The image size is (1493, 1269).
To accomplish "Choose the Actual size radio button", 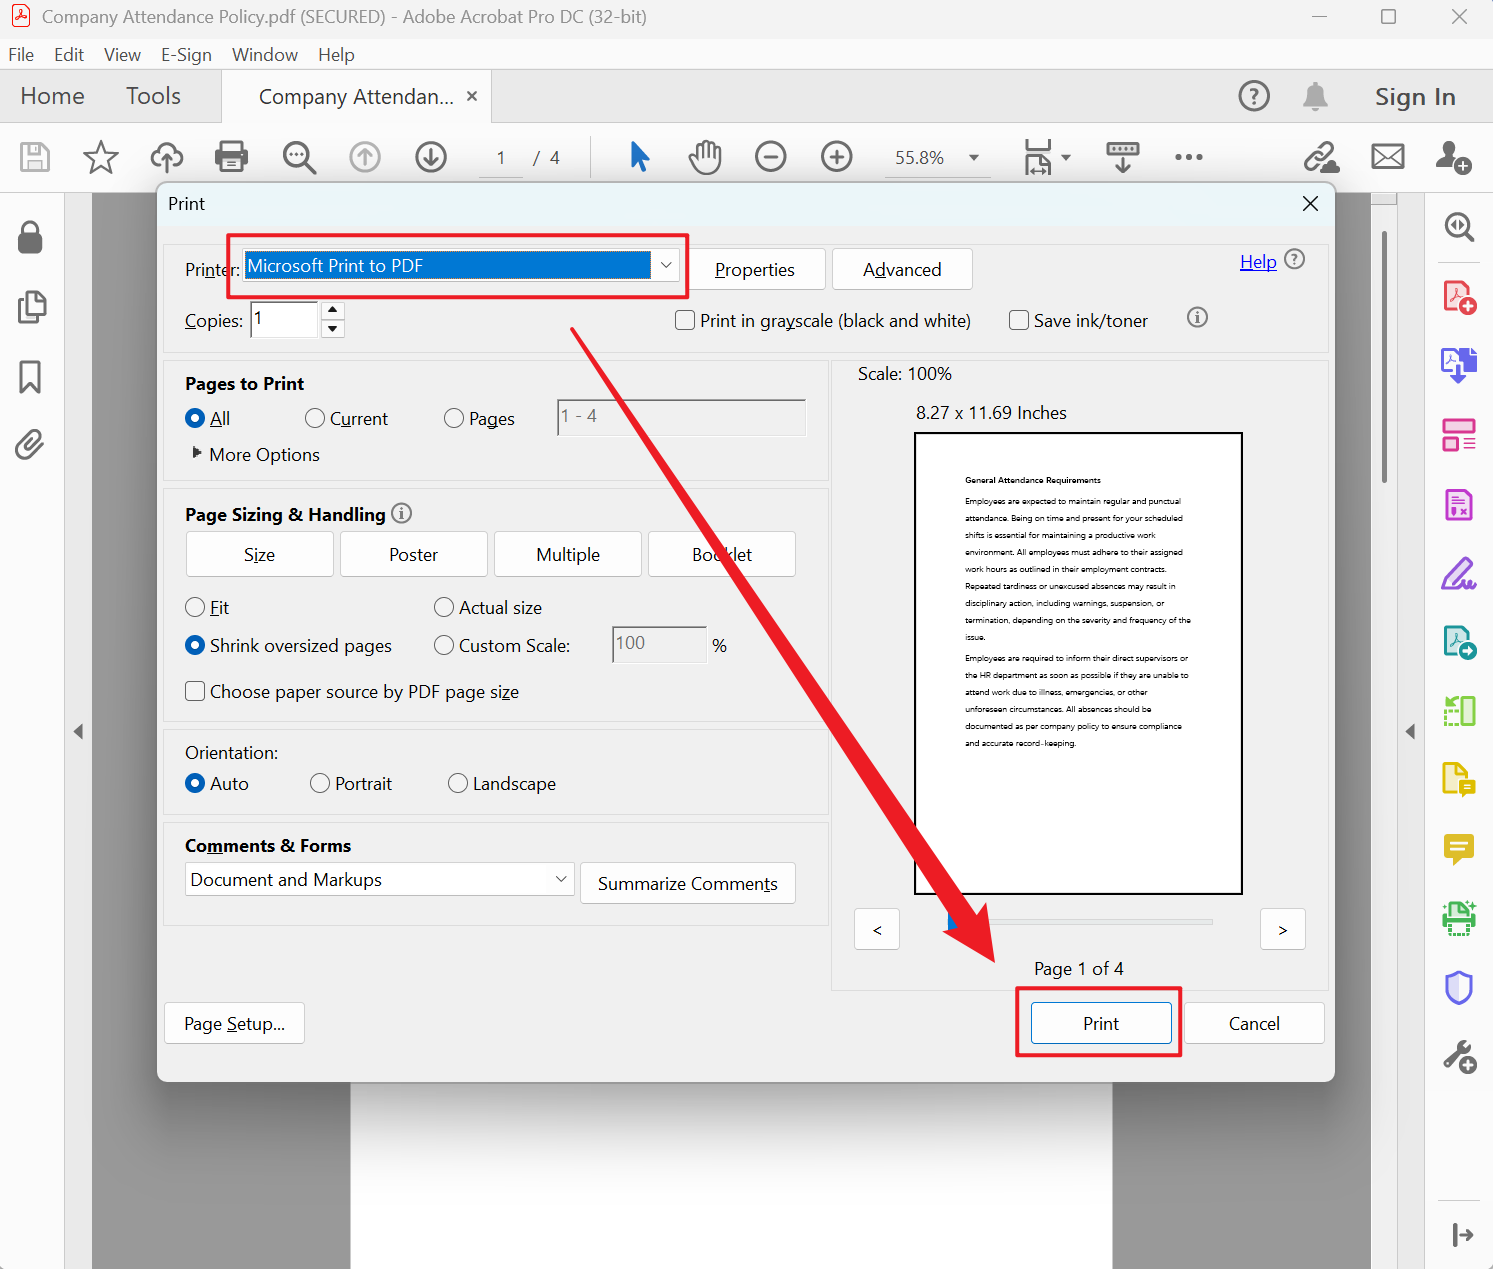I will point(444,608).
